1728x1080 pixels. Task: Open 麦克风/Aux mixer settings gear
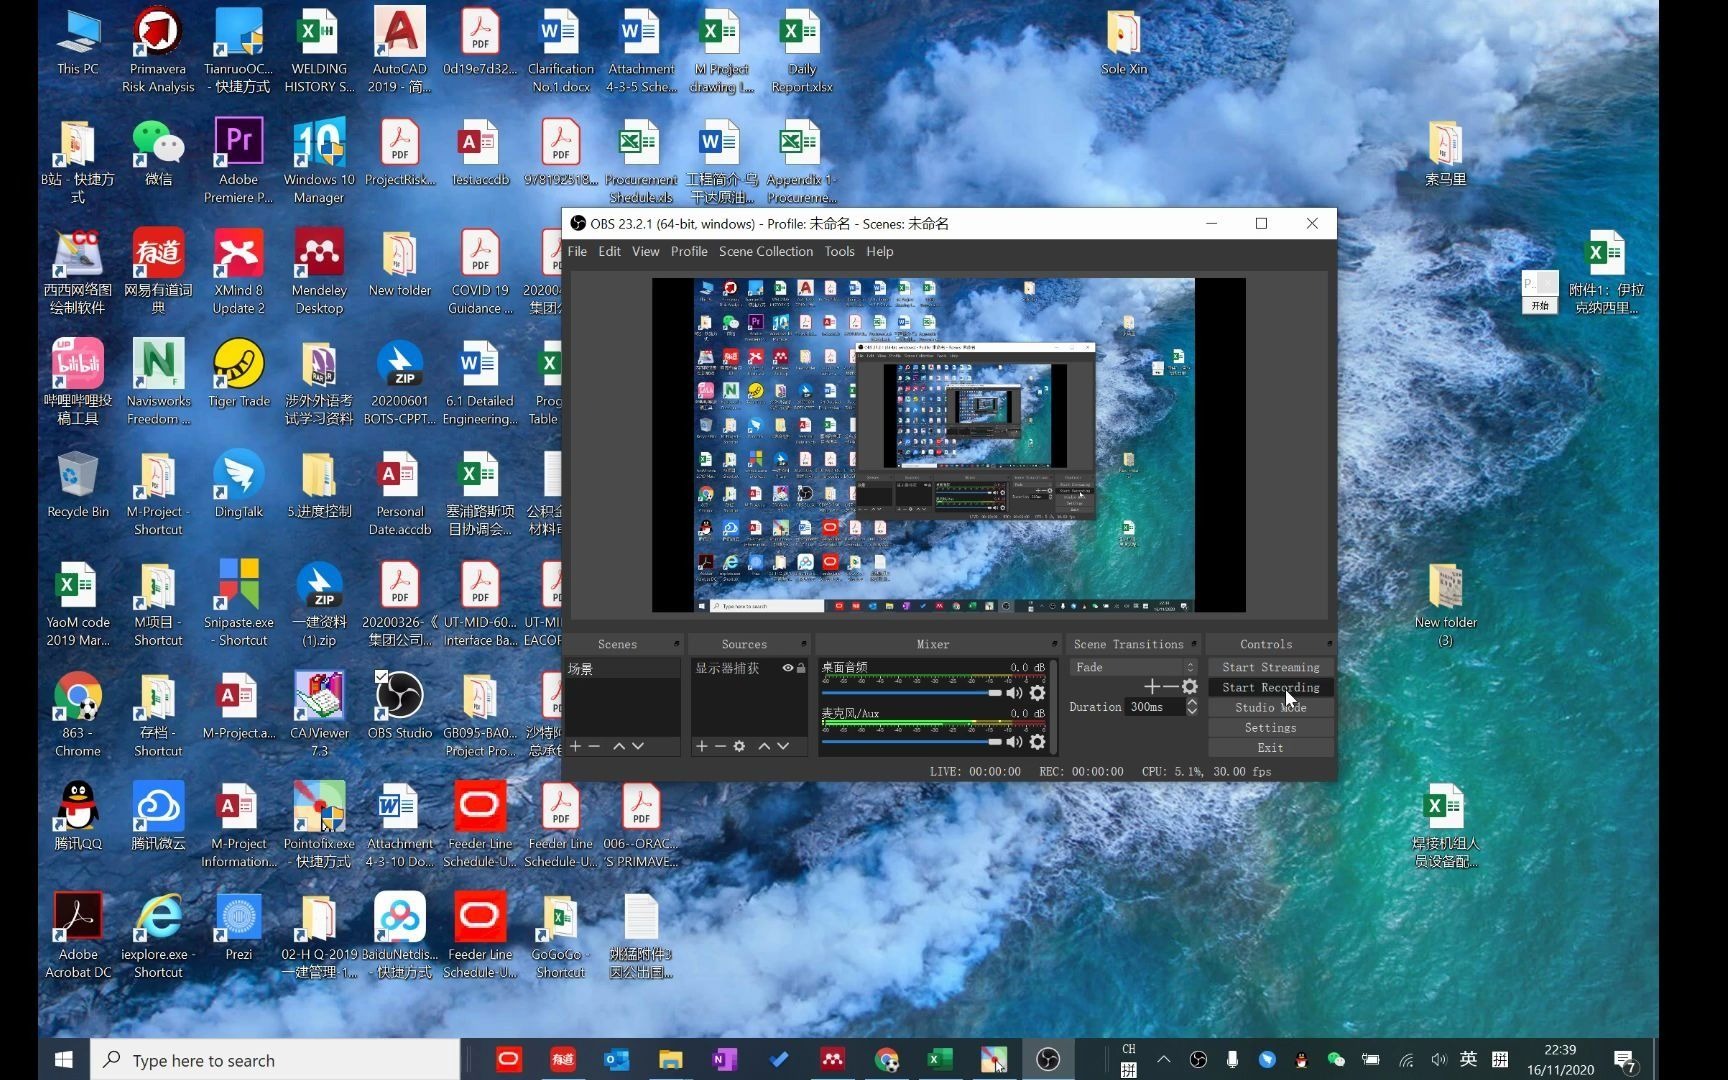1038,742
